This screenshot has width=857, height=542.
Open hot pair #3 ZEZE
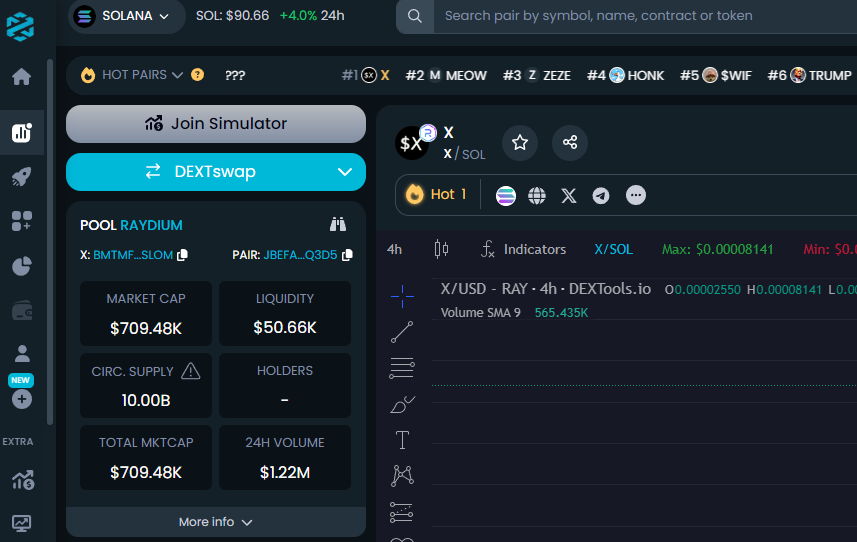pyautogui.click(x=537, y=75)
